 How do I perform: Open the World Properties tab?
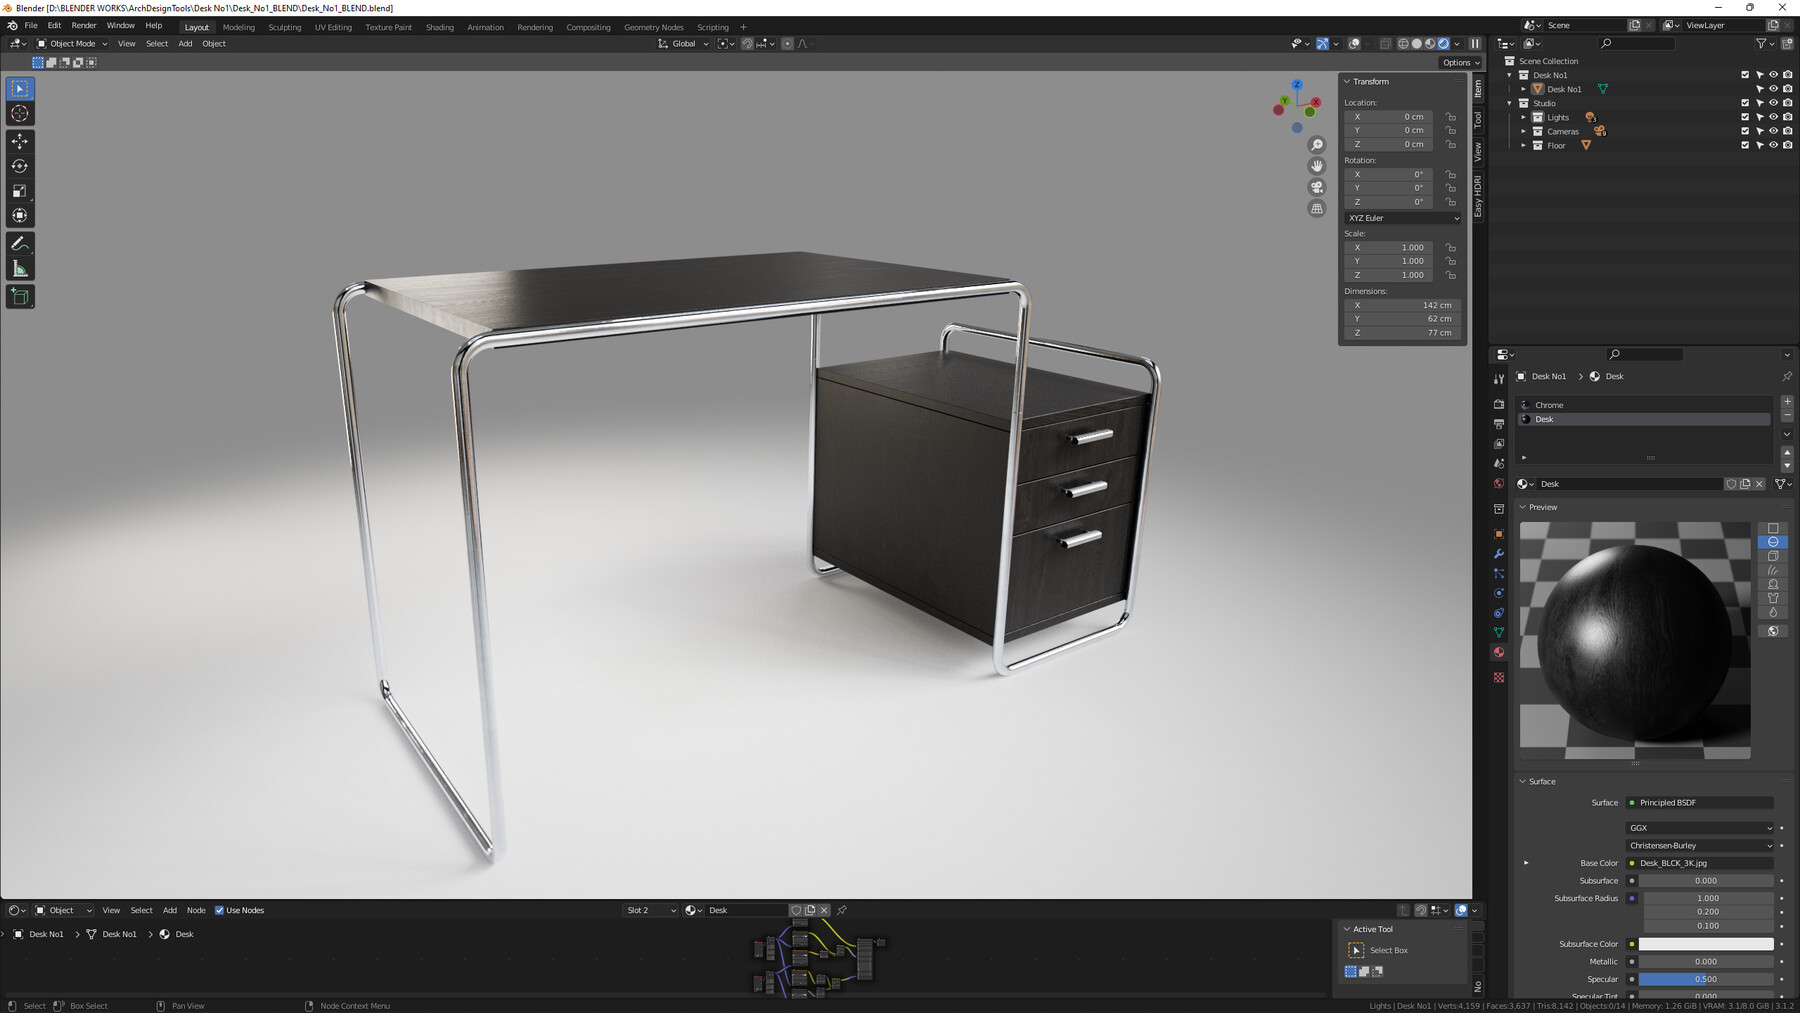[x=1499, y=483]
